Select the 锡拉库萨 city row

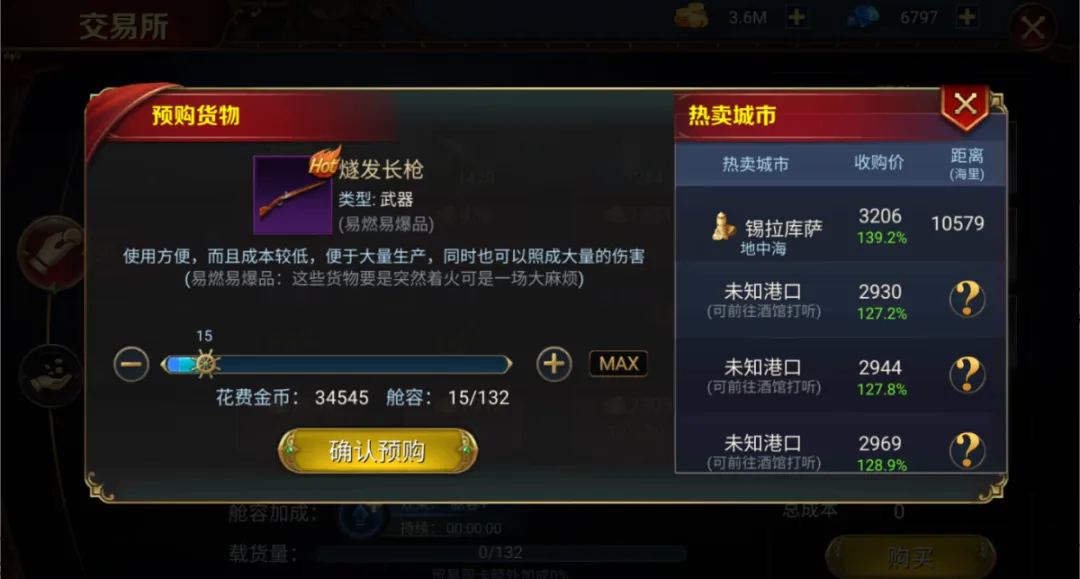(x=840, y=224)
